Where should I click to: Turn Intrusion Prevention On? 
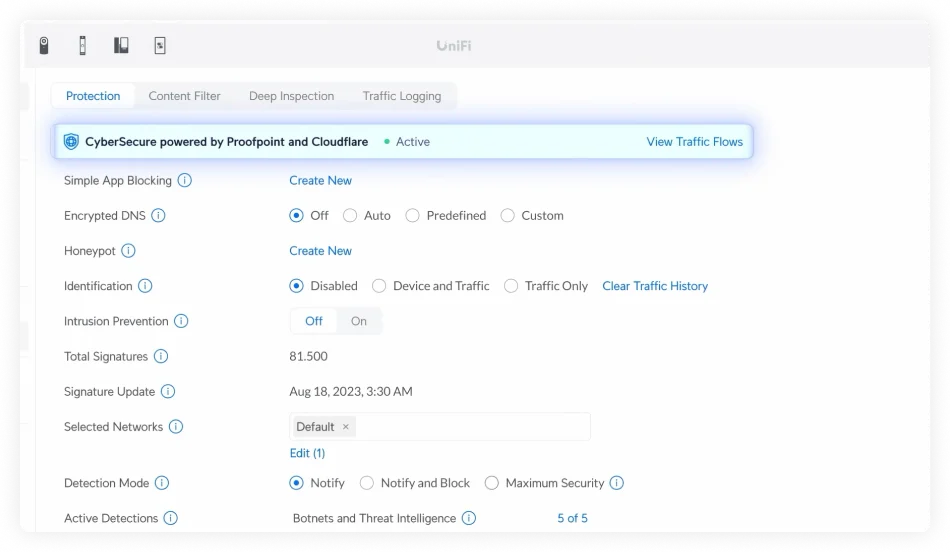(x=359, y=321)
